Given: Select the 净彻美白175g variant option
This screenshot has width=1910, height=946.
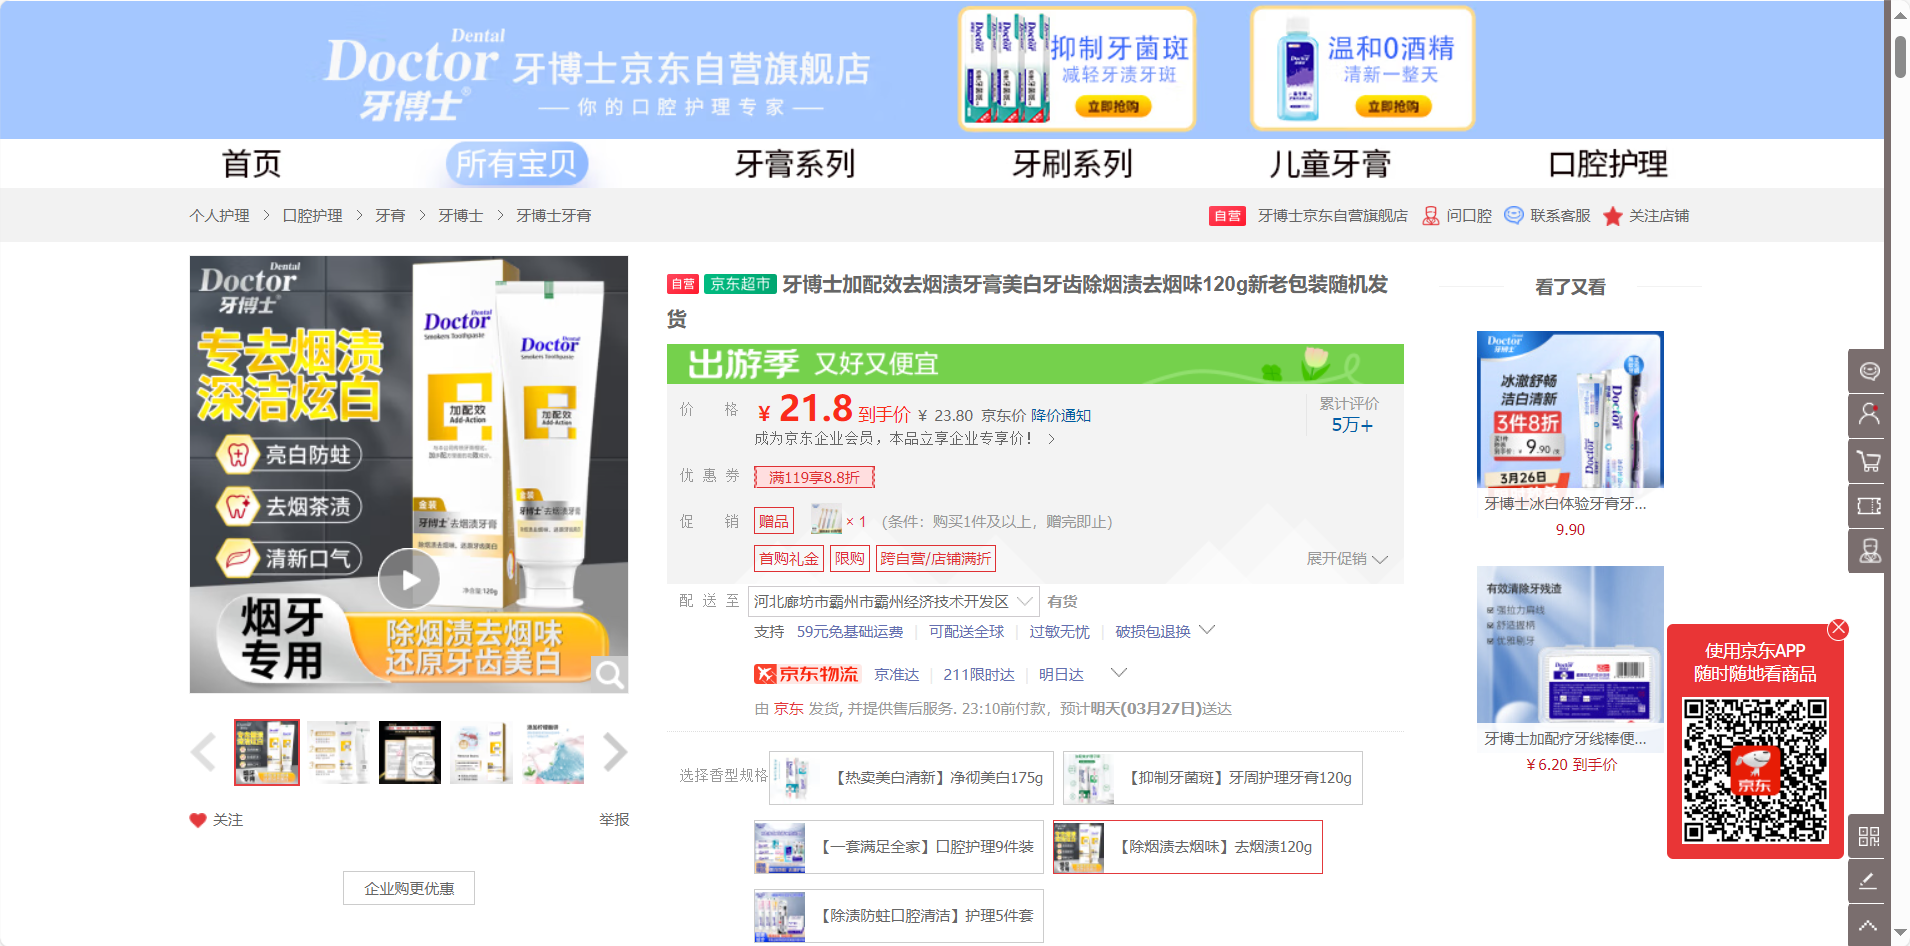Looking at the screenshot, I should [911, 778].
